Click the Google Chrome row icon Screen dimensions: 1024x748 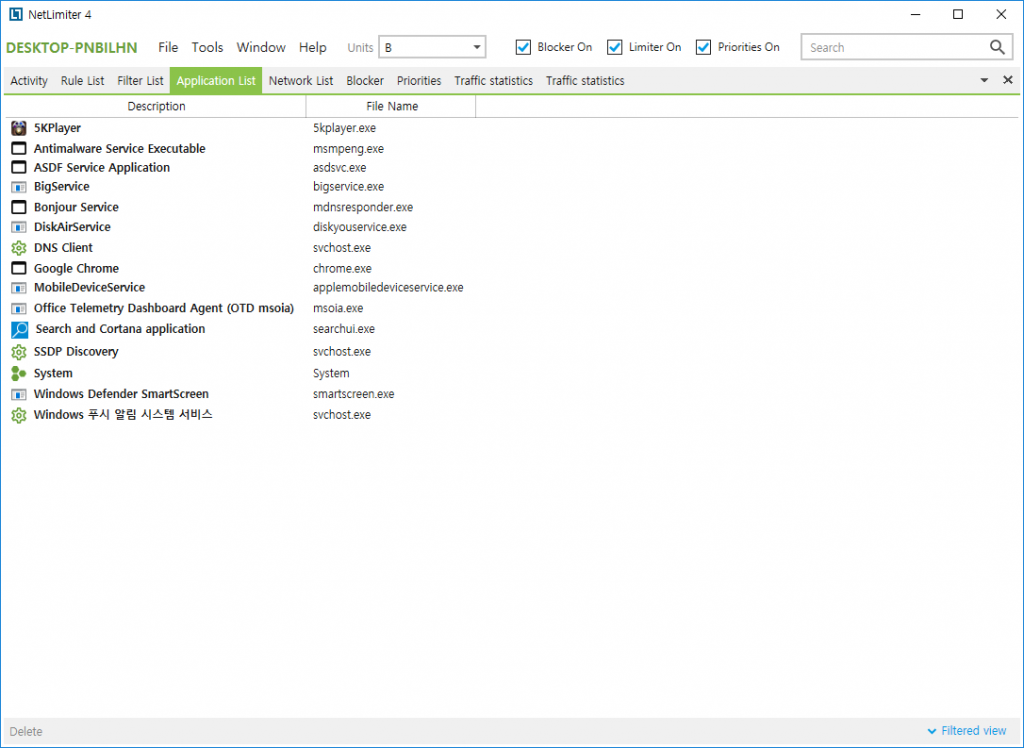(19, 268)
